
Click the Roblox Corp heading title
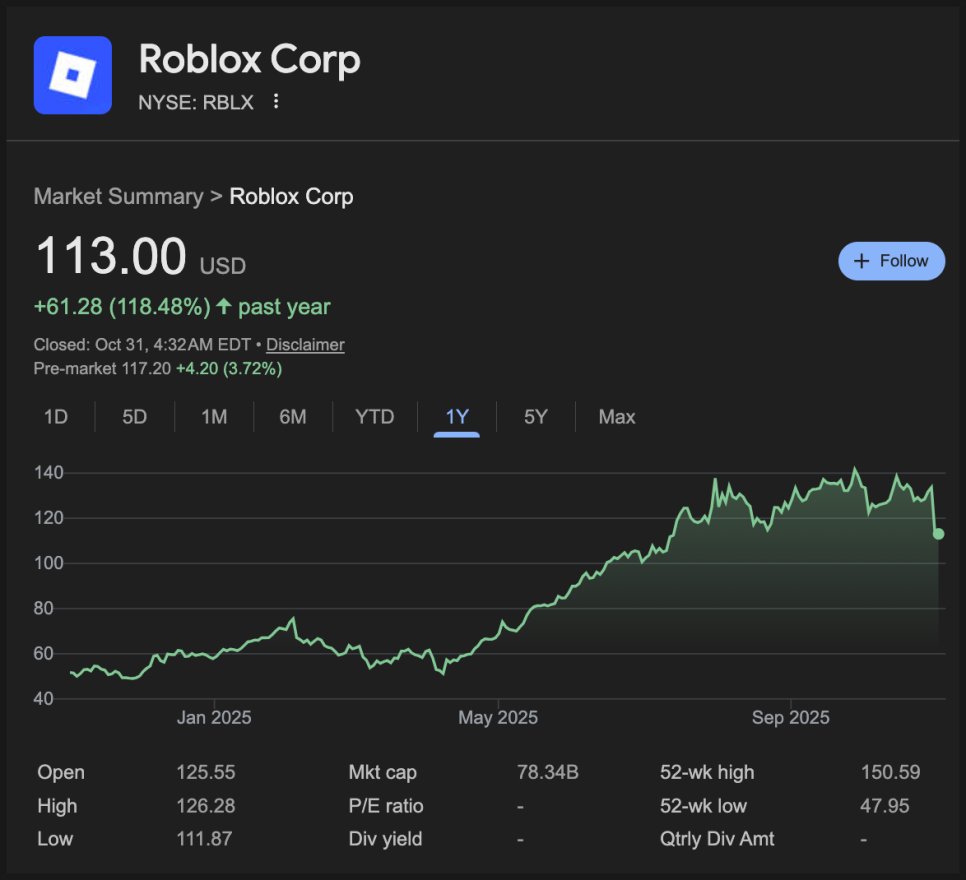[250, 60]
